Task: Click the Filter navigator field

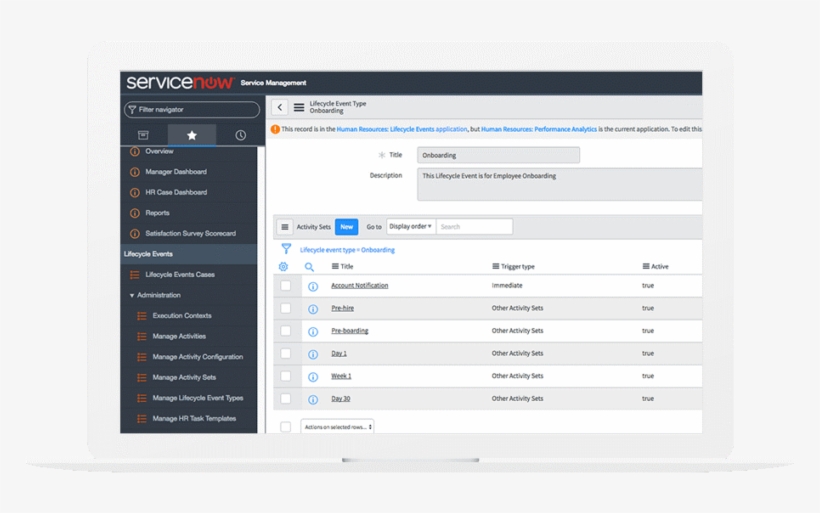Action: [x=192, y=109]
